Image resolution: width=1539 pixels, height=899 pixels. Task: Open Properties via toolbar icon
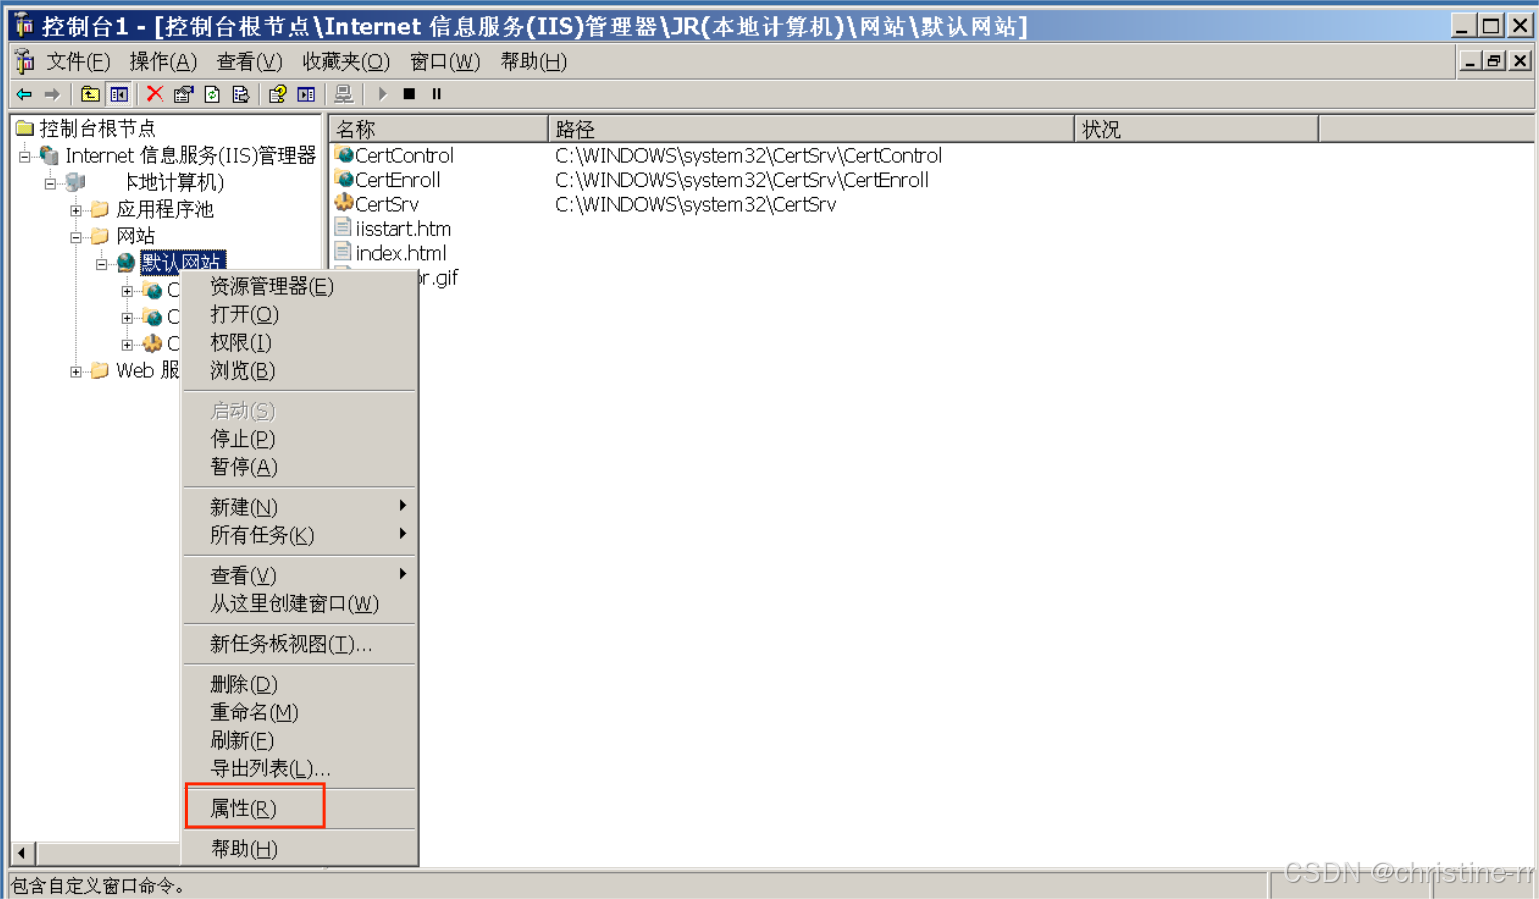coord(183,94)
